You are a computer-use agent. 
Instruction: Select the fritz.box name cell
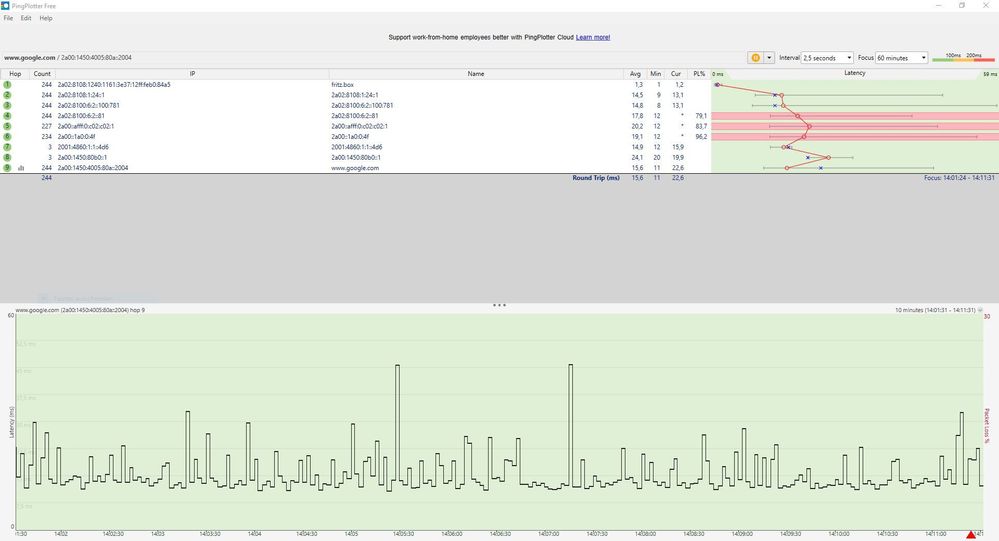(342, 85)
